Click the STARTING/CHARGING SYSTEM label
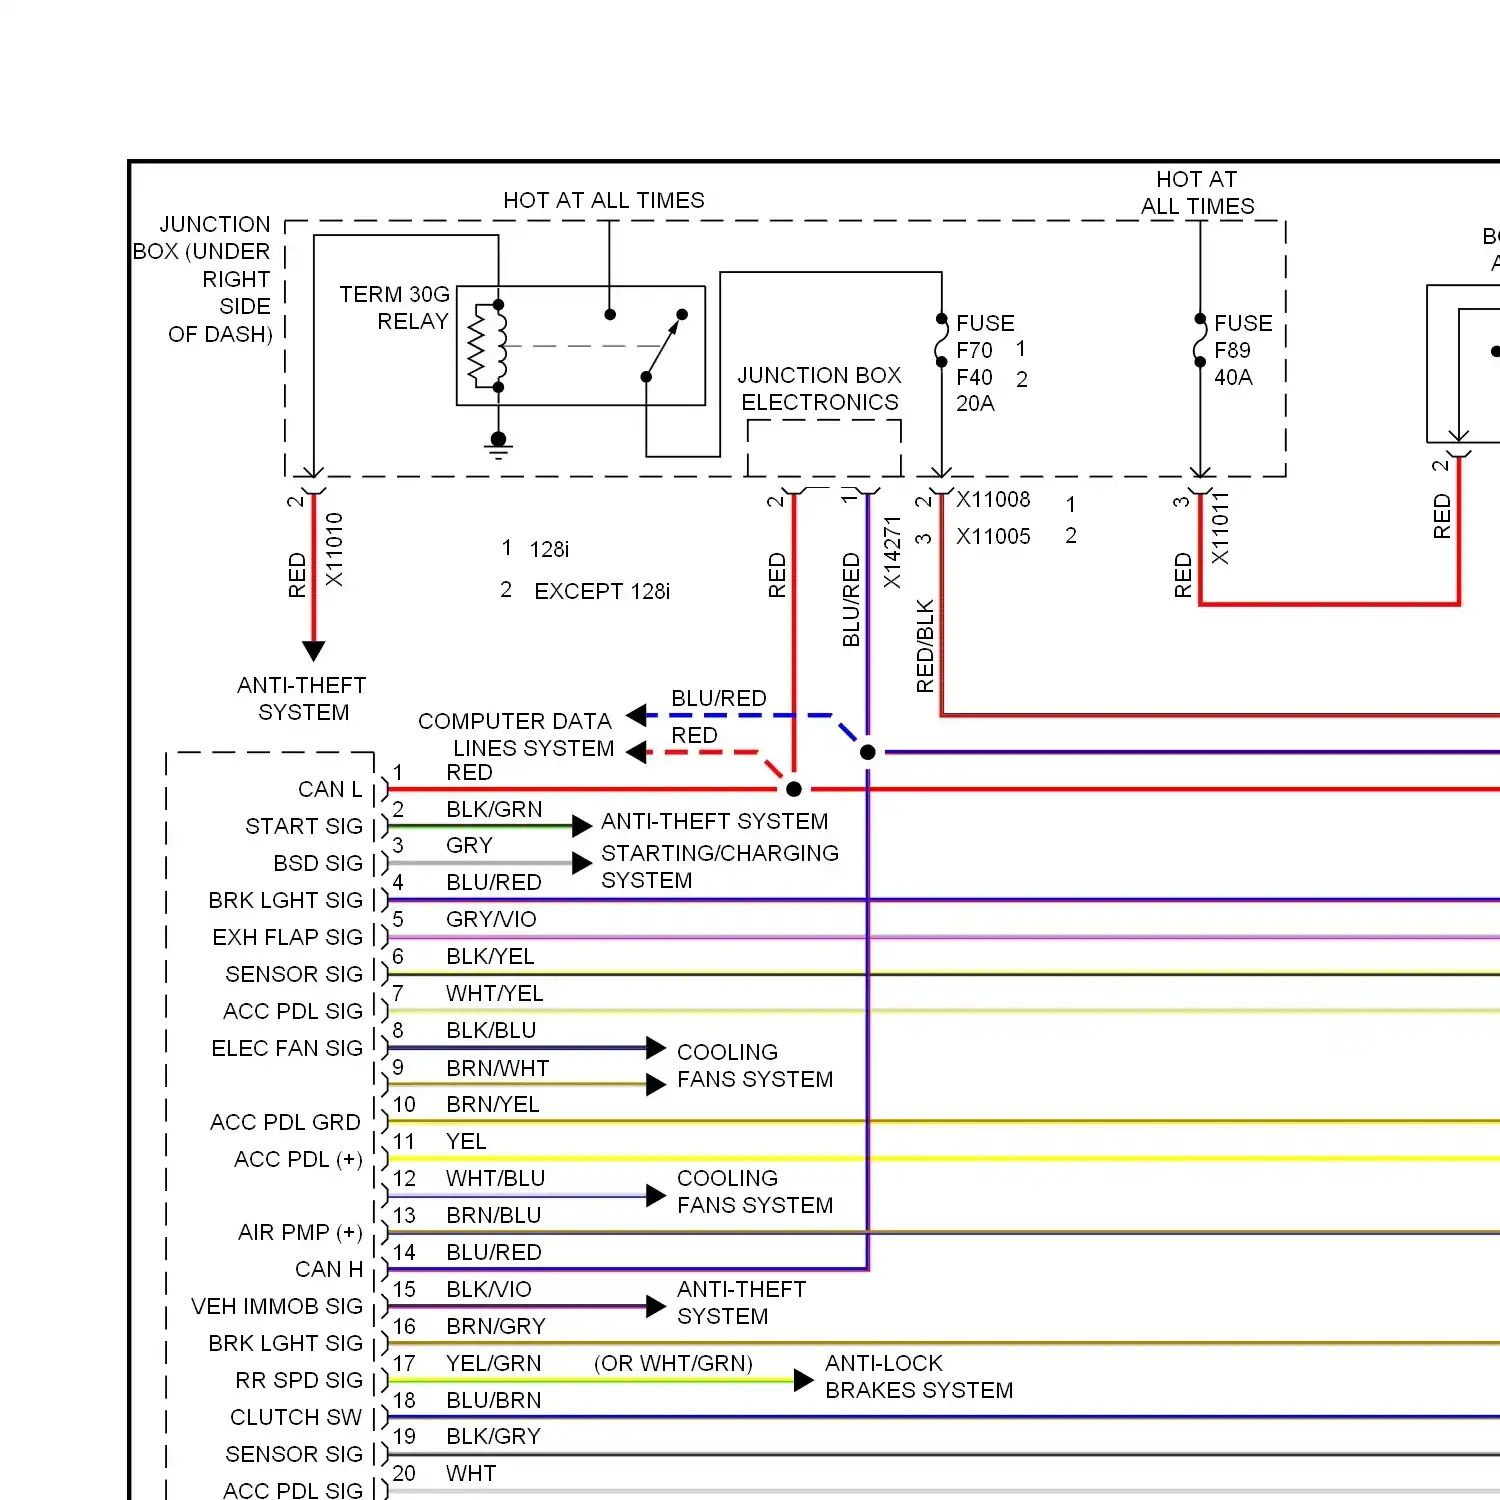Image resolution: width=1500 pixels, height=1500 pixels. coord(719,867)
